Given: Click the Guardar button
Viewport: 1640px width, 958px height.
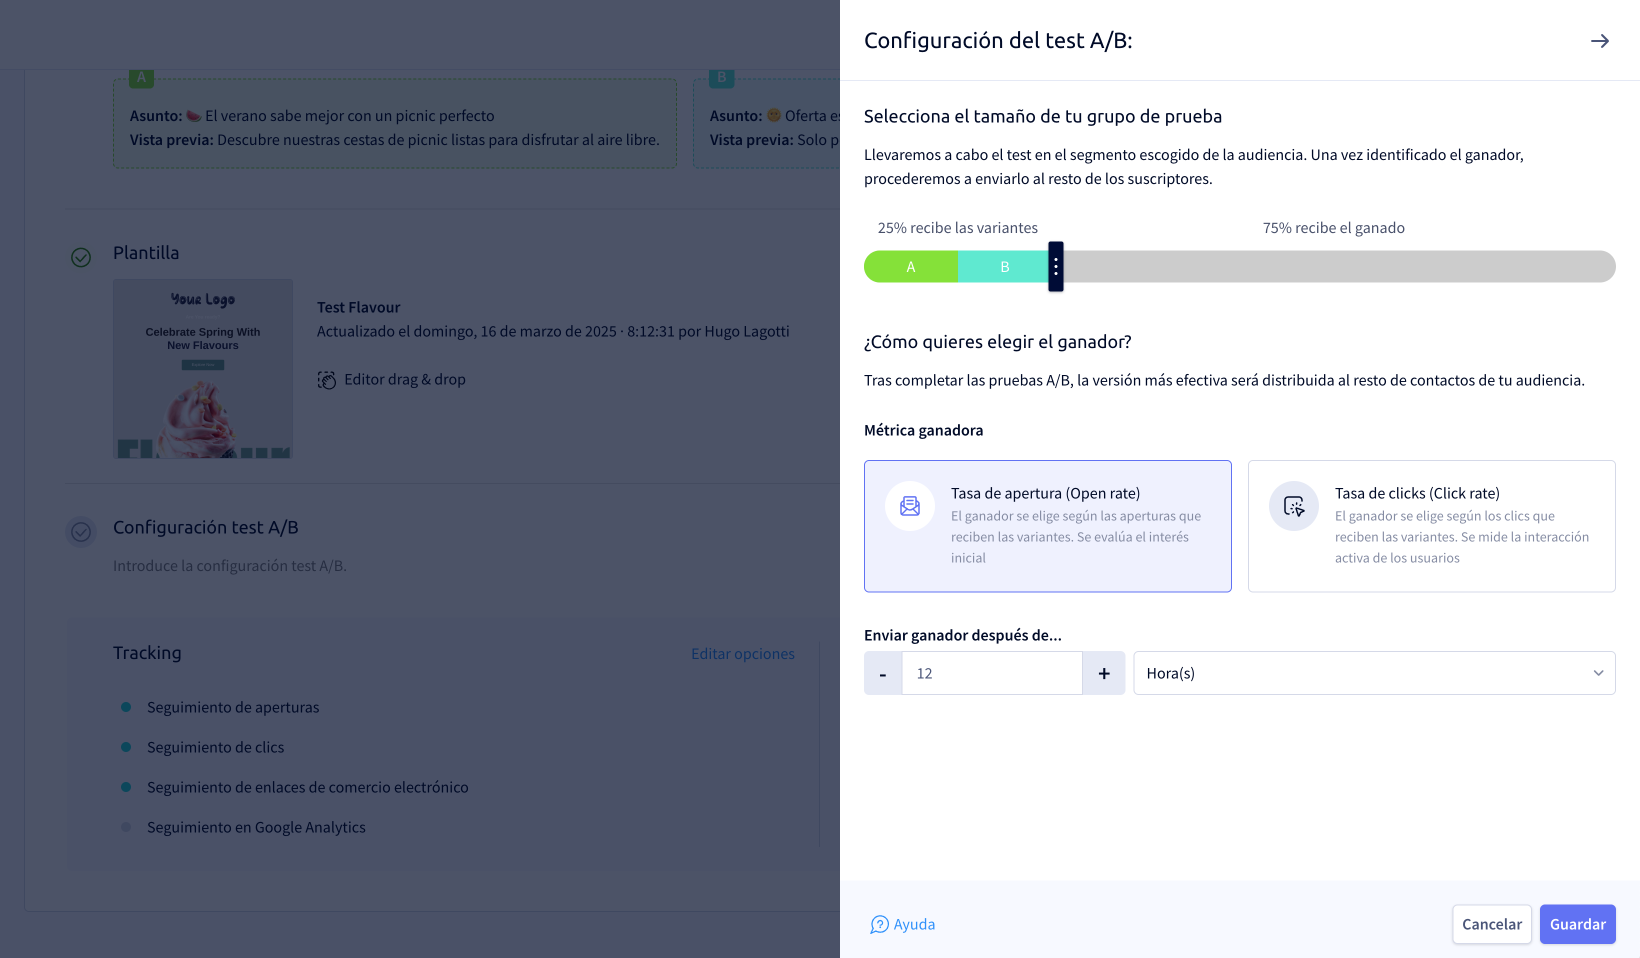Looking at the screenshot, I should click(1577, 924).
